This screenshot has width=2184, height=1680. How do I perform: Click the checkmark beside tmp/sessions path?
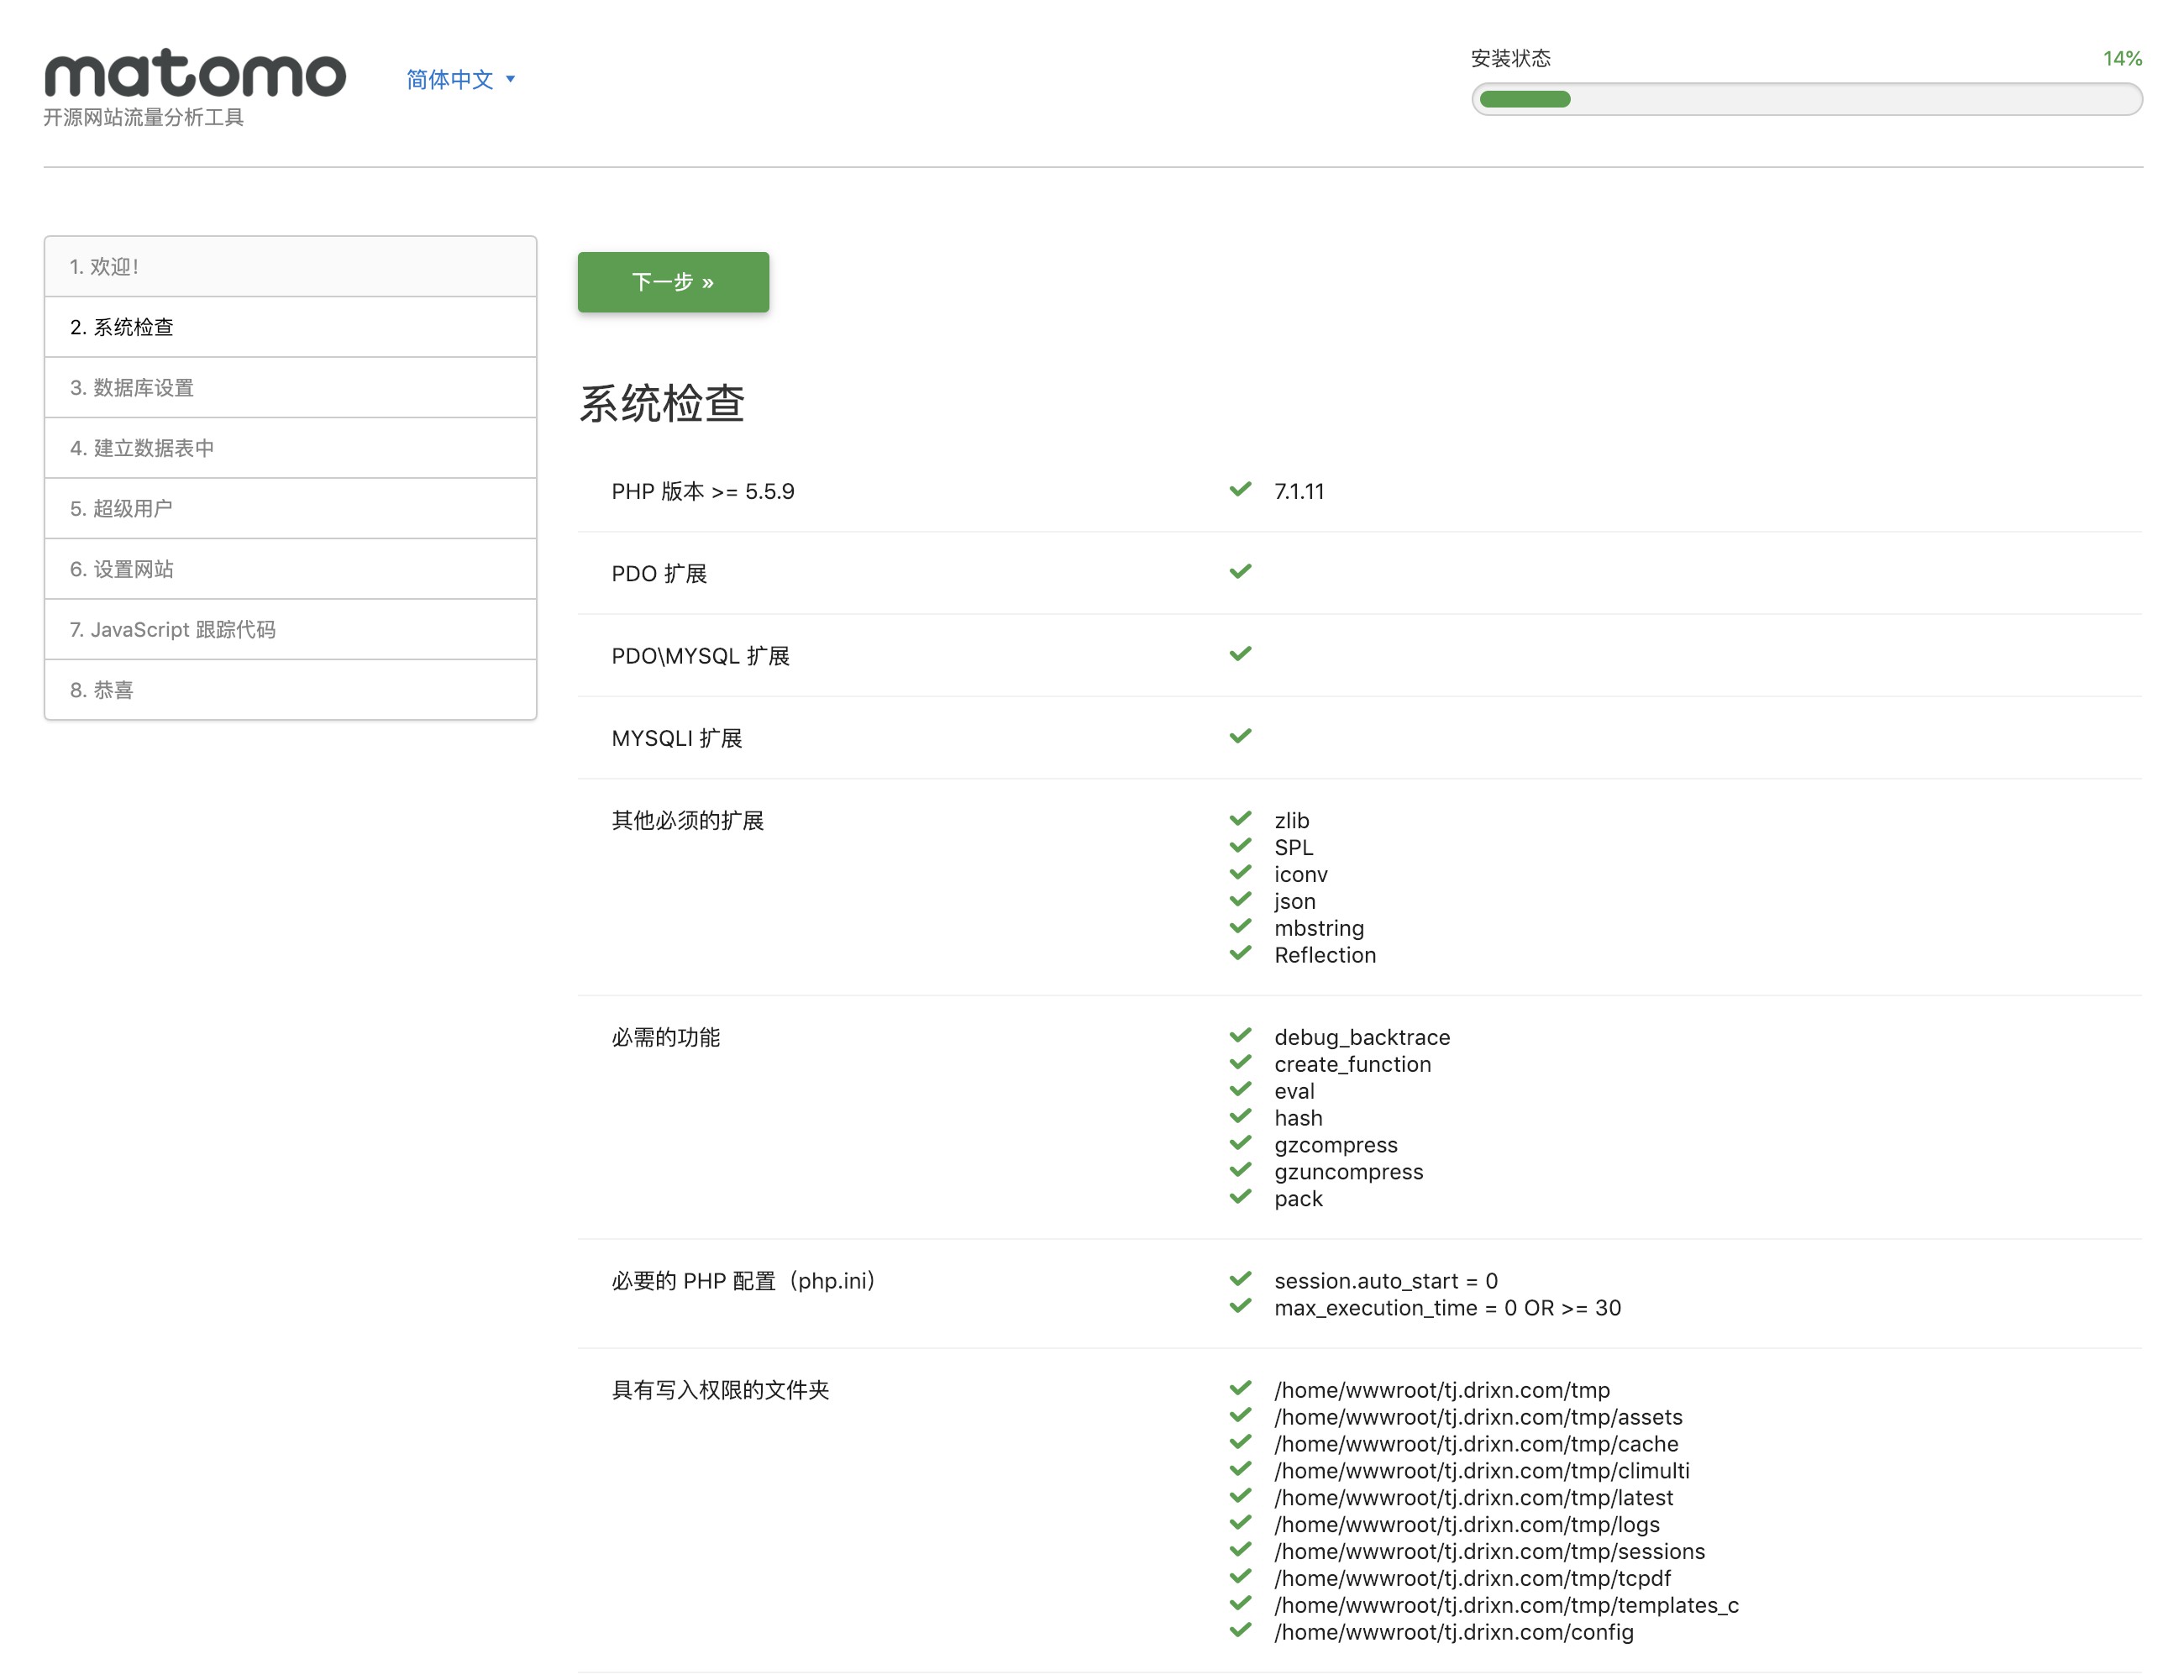[1240, 1550]
